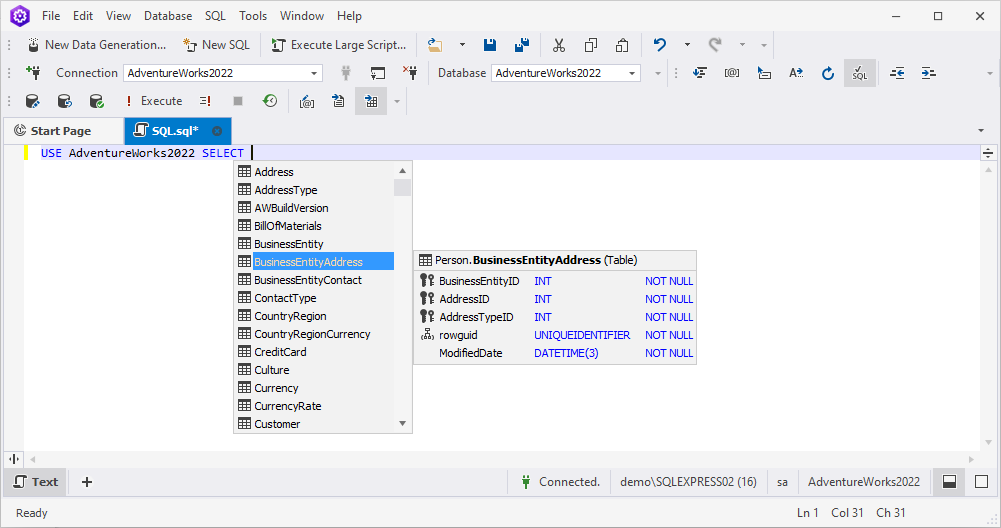This screenshot has width=1001, height=528.
Task: Click the Decrease Indent icon
Action: pyautogui.click(x=897, y=73)
